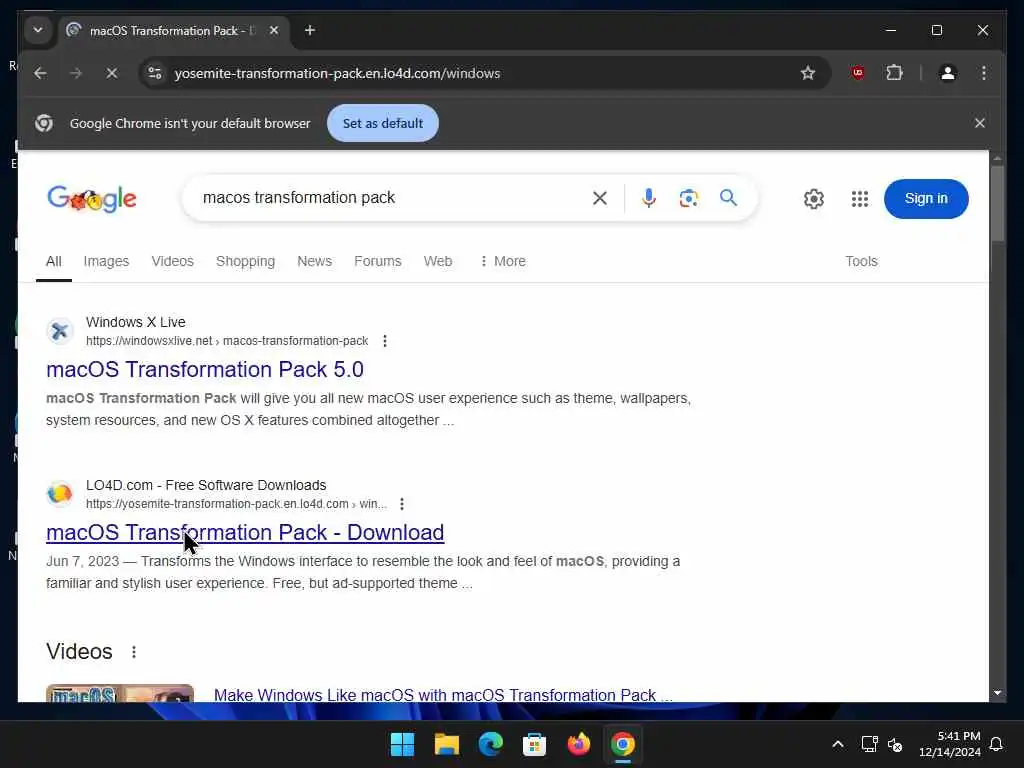
Task: Open the Google doodle logo
Action: coord(92,199)
